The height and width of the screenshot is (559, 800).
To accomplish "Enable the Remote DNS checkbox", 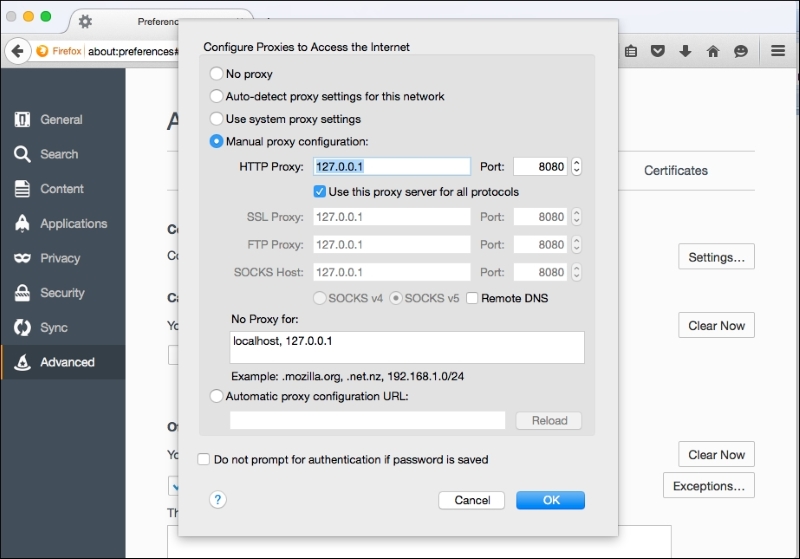I will pyautogui.click(x=472, y=298).
